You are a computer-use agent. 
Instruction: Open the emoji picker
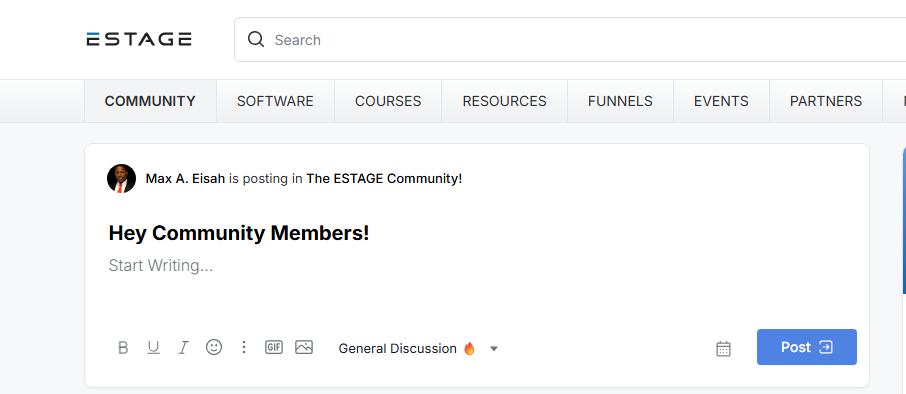click(214, 347)
